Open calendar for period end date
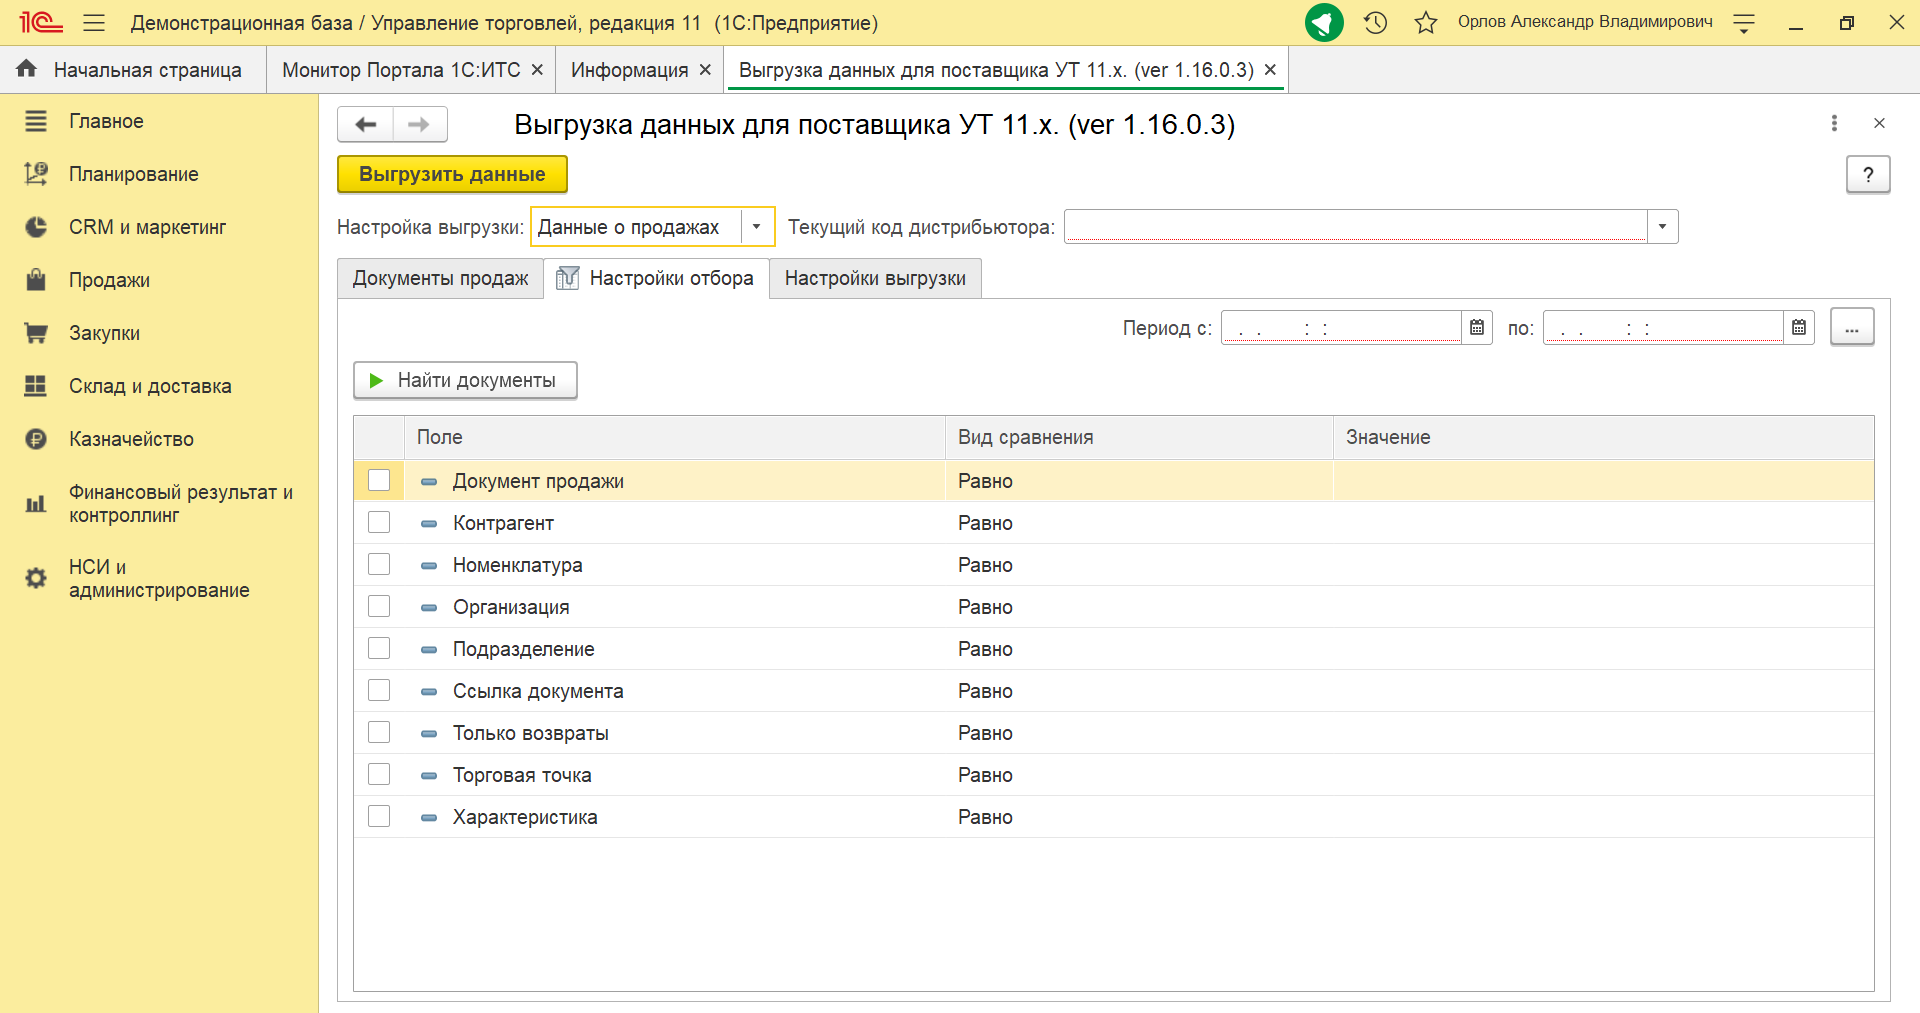Image resolution: width=1920 pixels, height=1013 pixels. click(1799, 327)
